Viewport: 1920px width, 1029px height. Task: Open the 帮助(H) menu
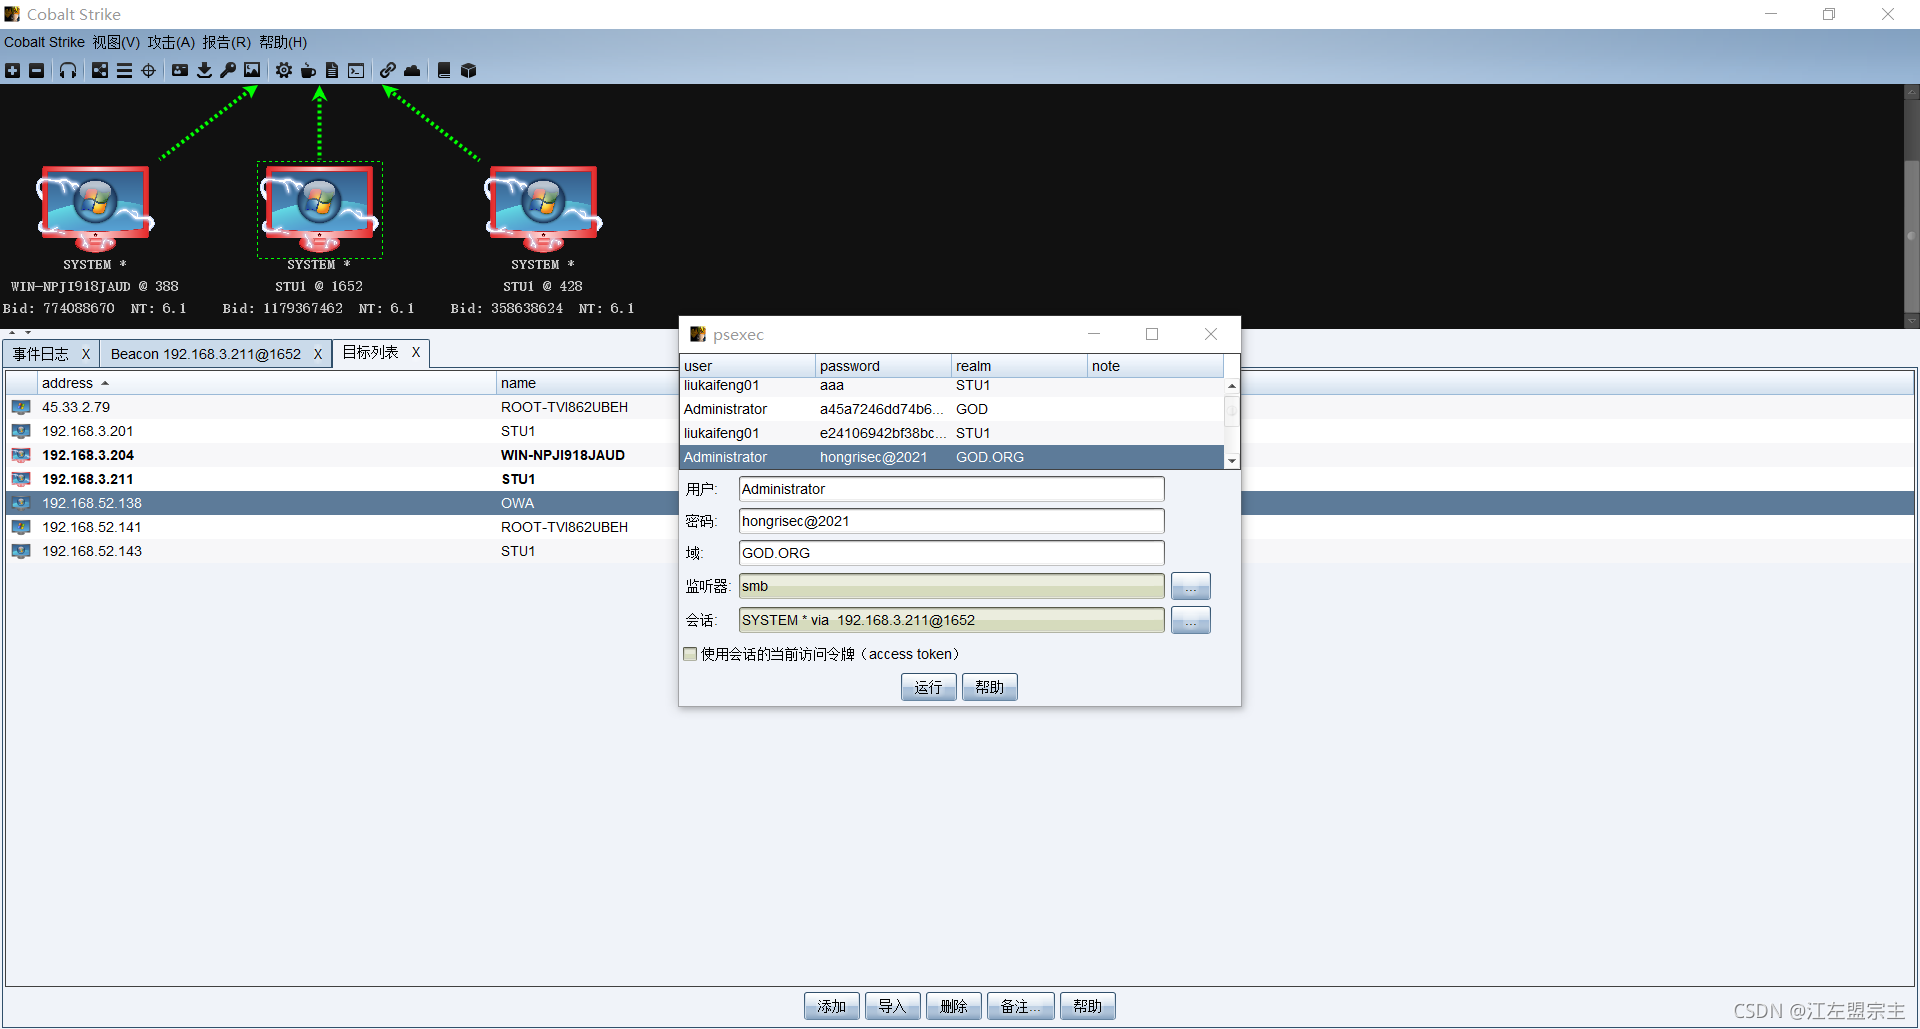tap(283, 42)
